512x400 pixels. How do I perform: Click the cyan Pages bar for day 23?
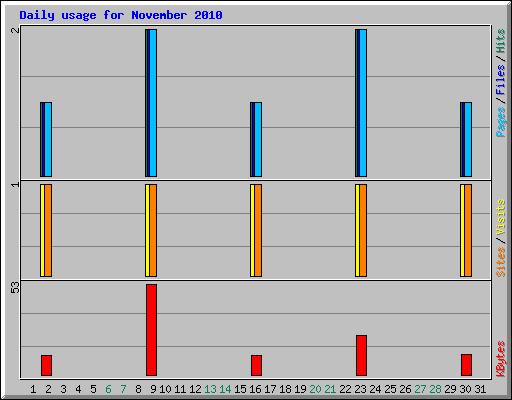(363, 103)
